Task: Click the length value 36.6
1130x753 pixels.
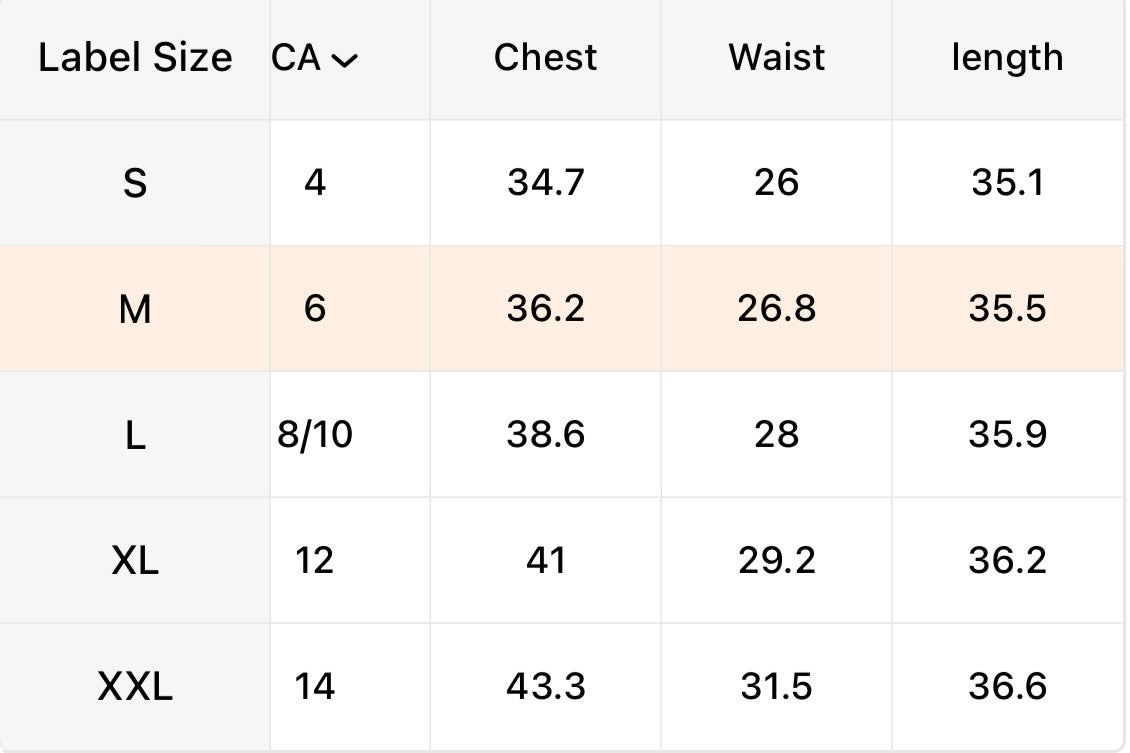Action: coord(1007,687)
